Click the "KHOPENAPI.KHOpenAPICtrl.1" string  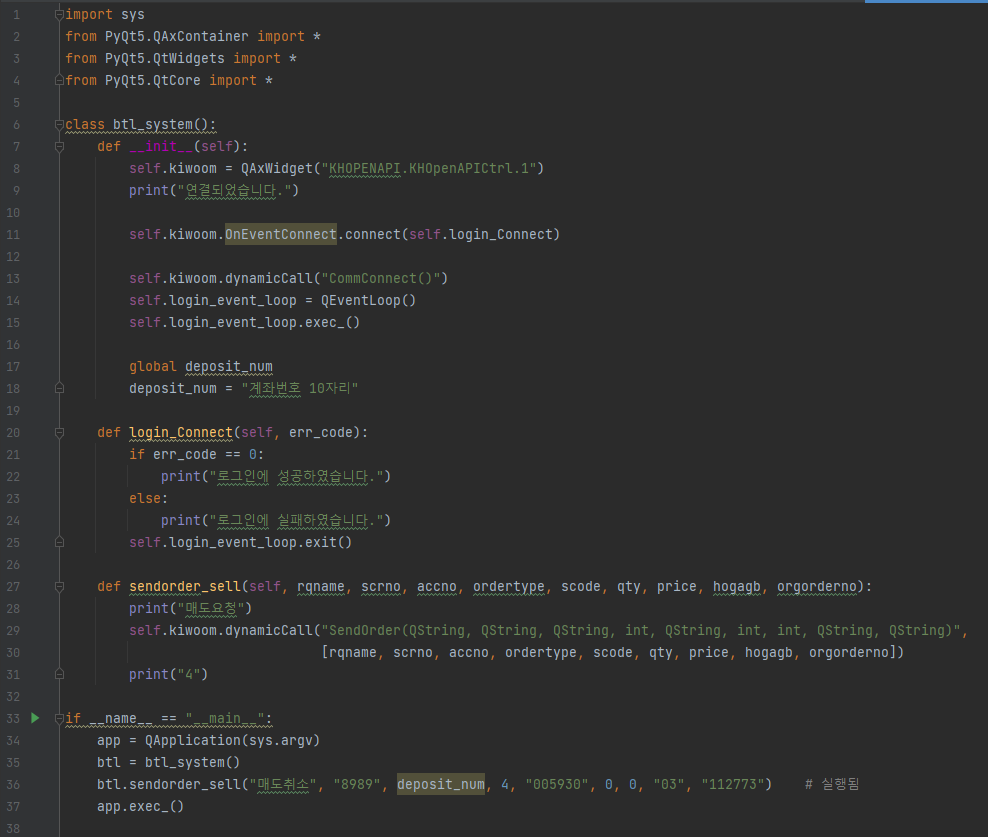coord(429,168)
